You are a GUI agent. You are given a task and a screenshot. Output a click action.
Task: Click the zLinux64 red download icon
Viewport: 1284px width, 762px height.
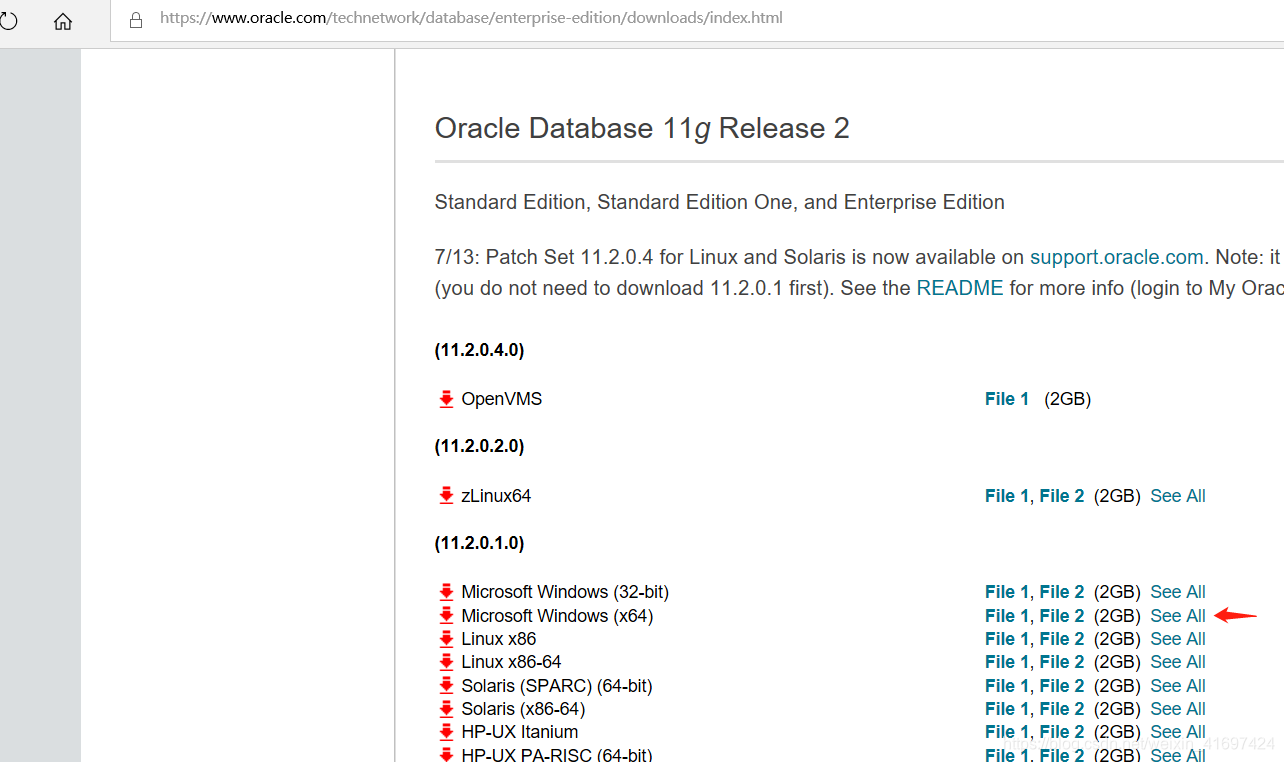click(446, 496)
